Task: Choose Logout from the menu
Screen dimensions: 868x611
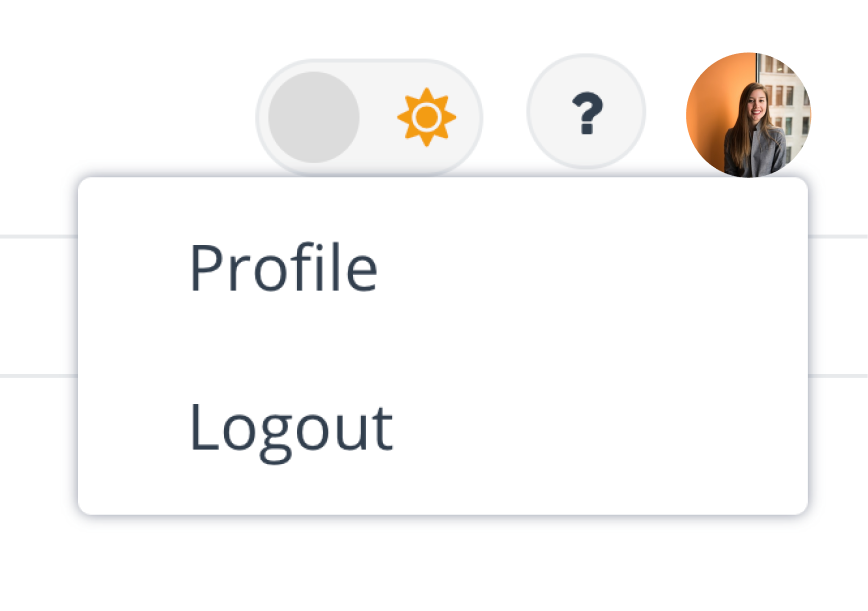Action: 290,428
